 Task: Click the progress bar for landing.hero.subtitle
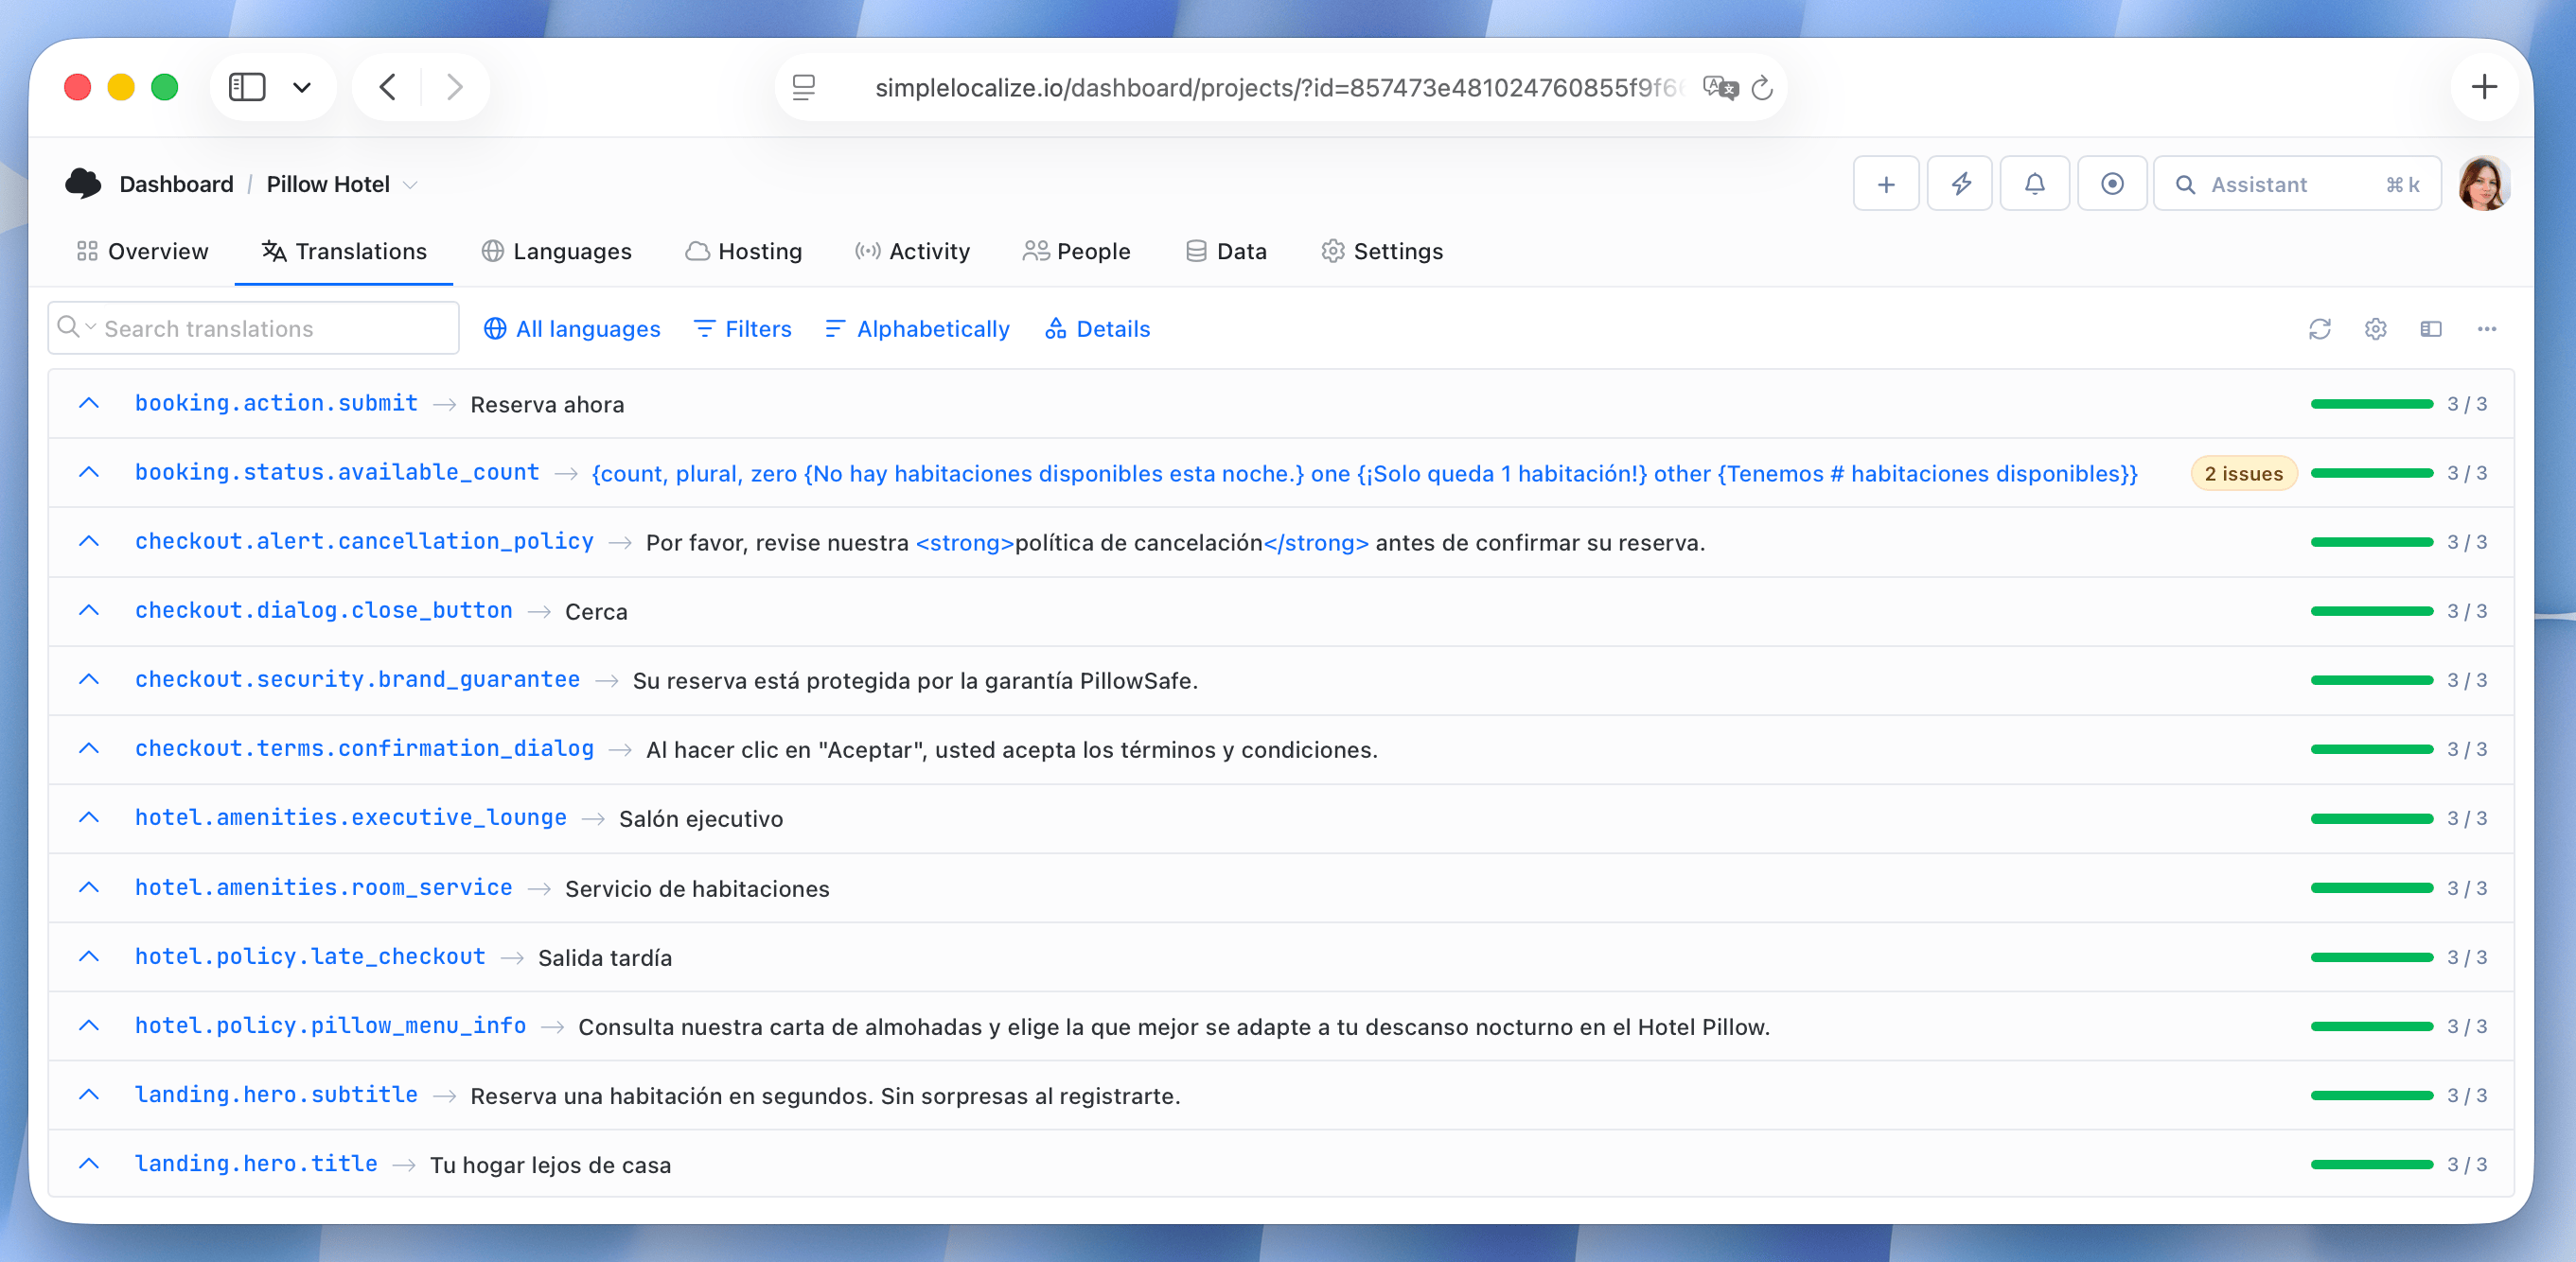click(2371, 1095)
